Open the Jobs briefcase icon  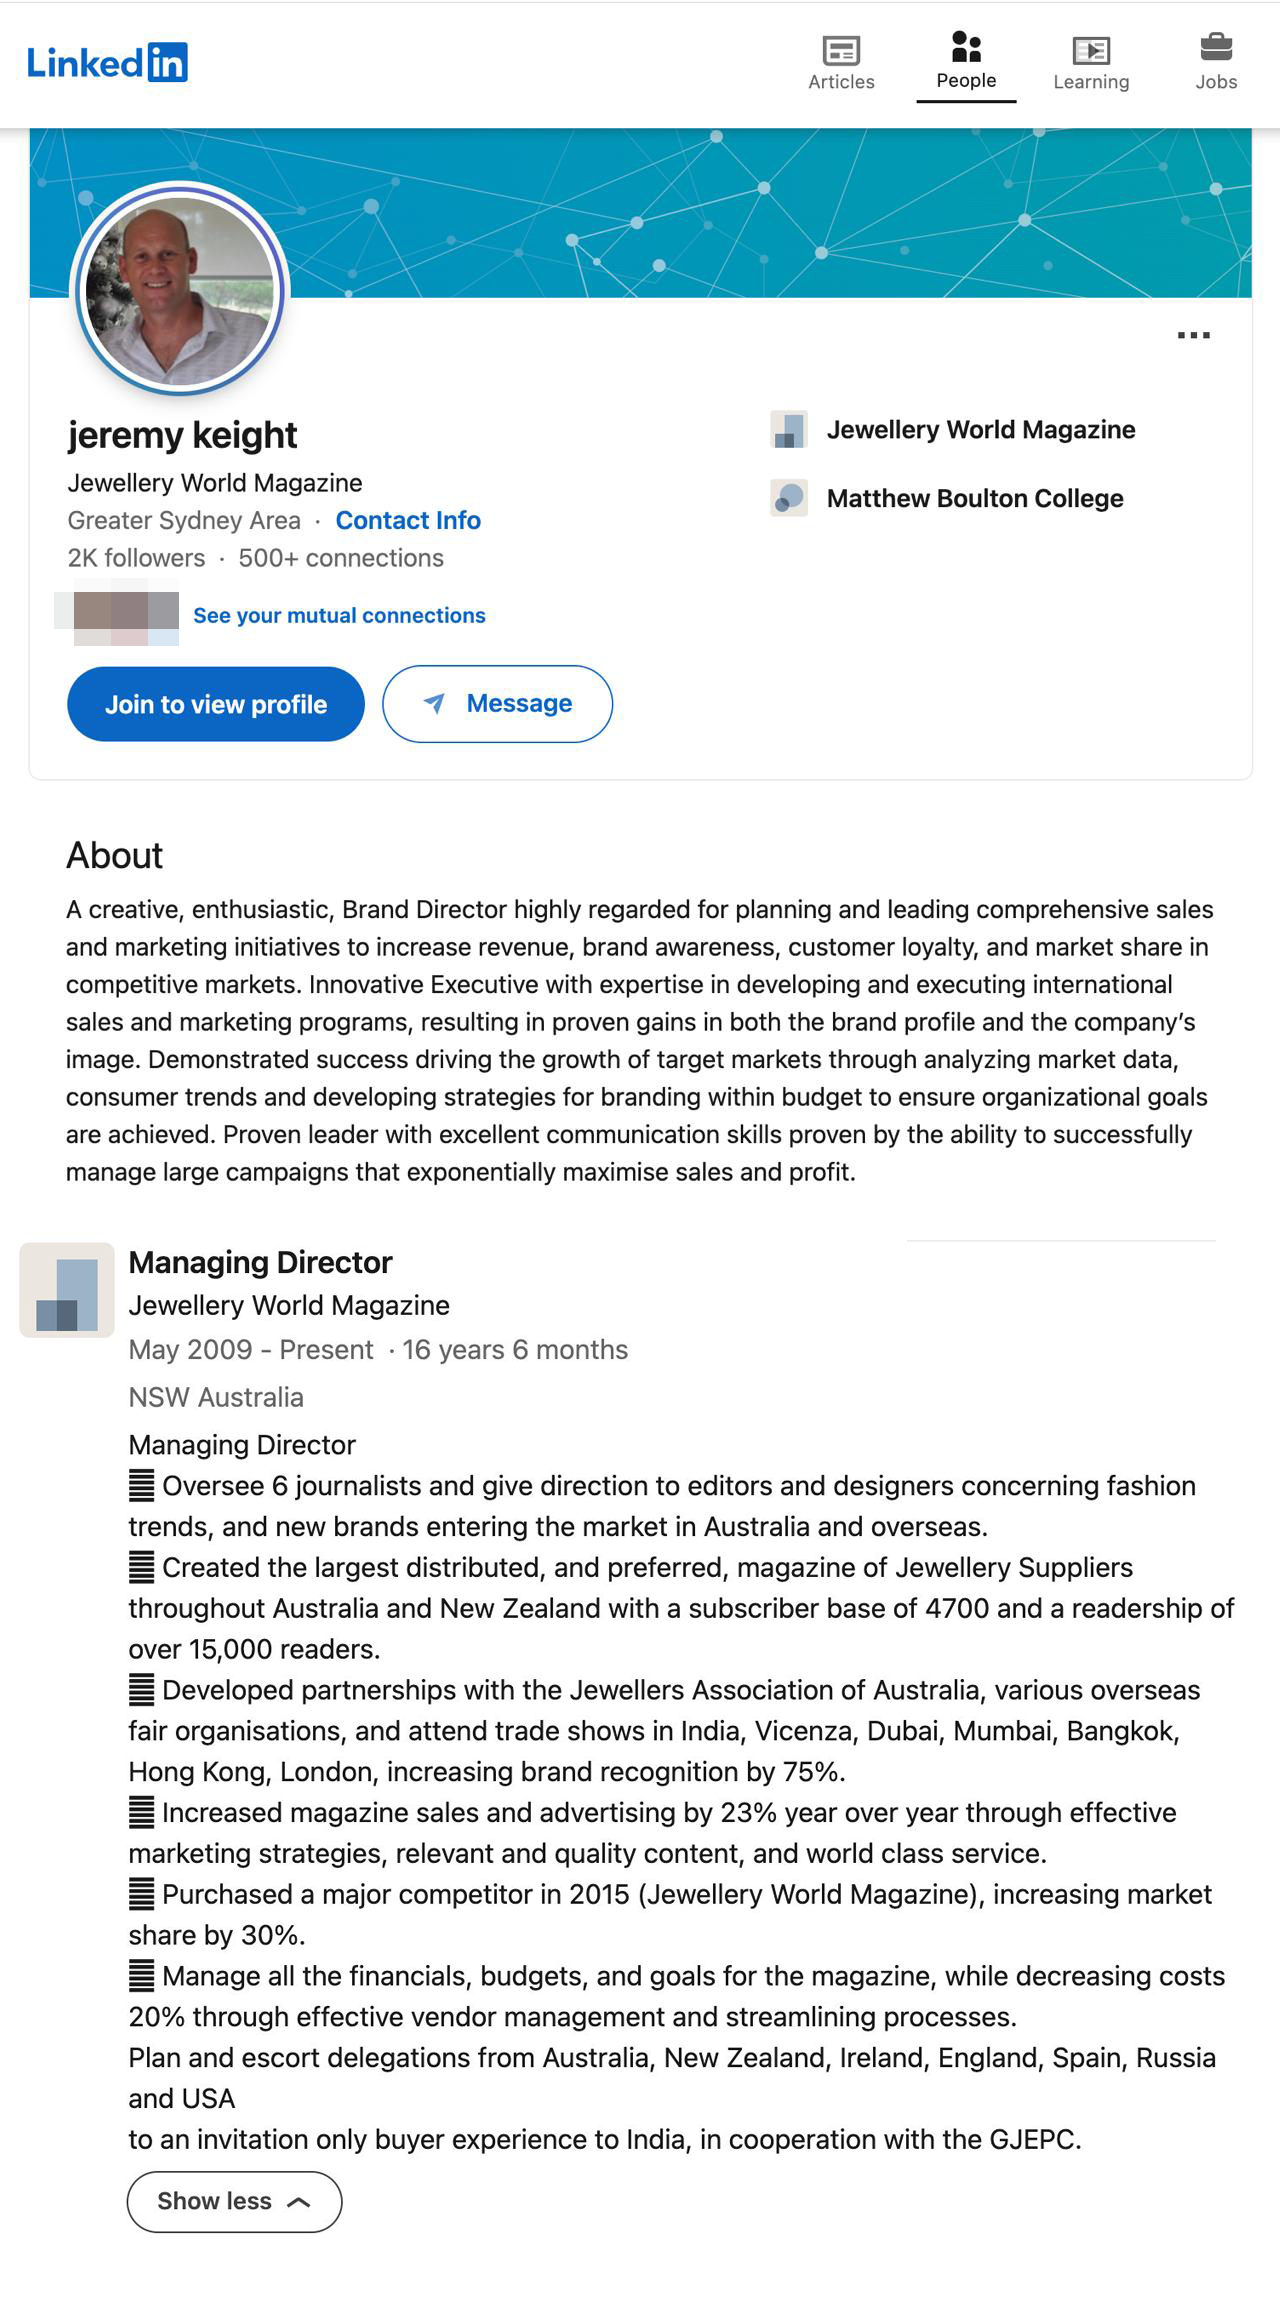point(1216,48)
